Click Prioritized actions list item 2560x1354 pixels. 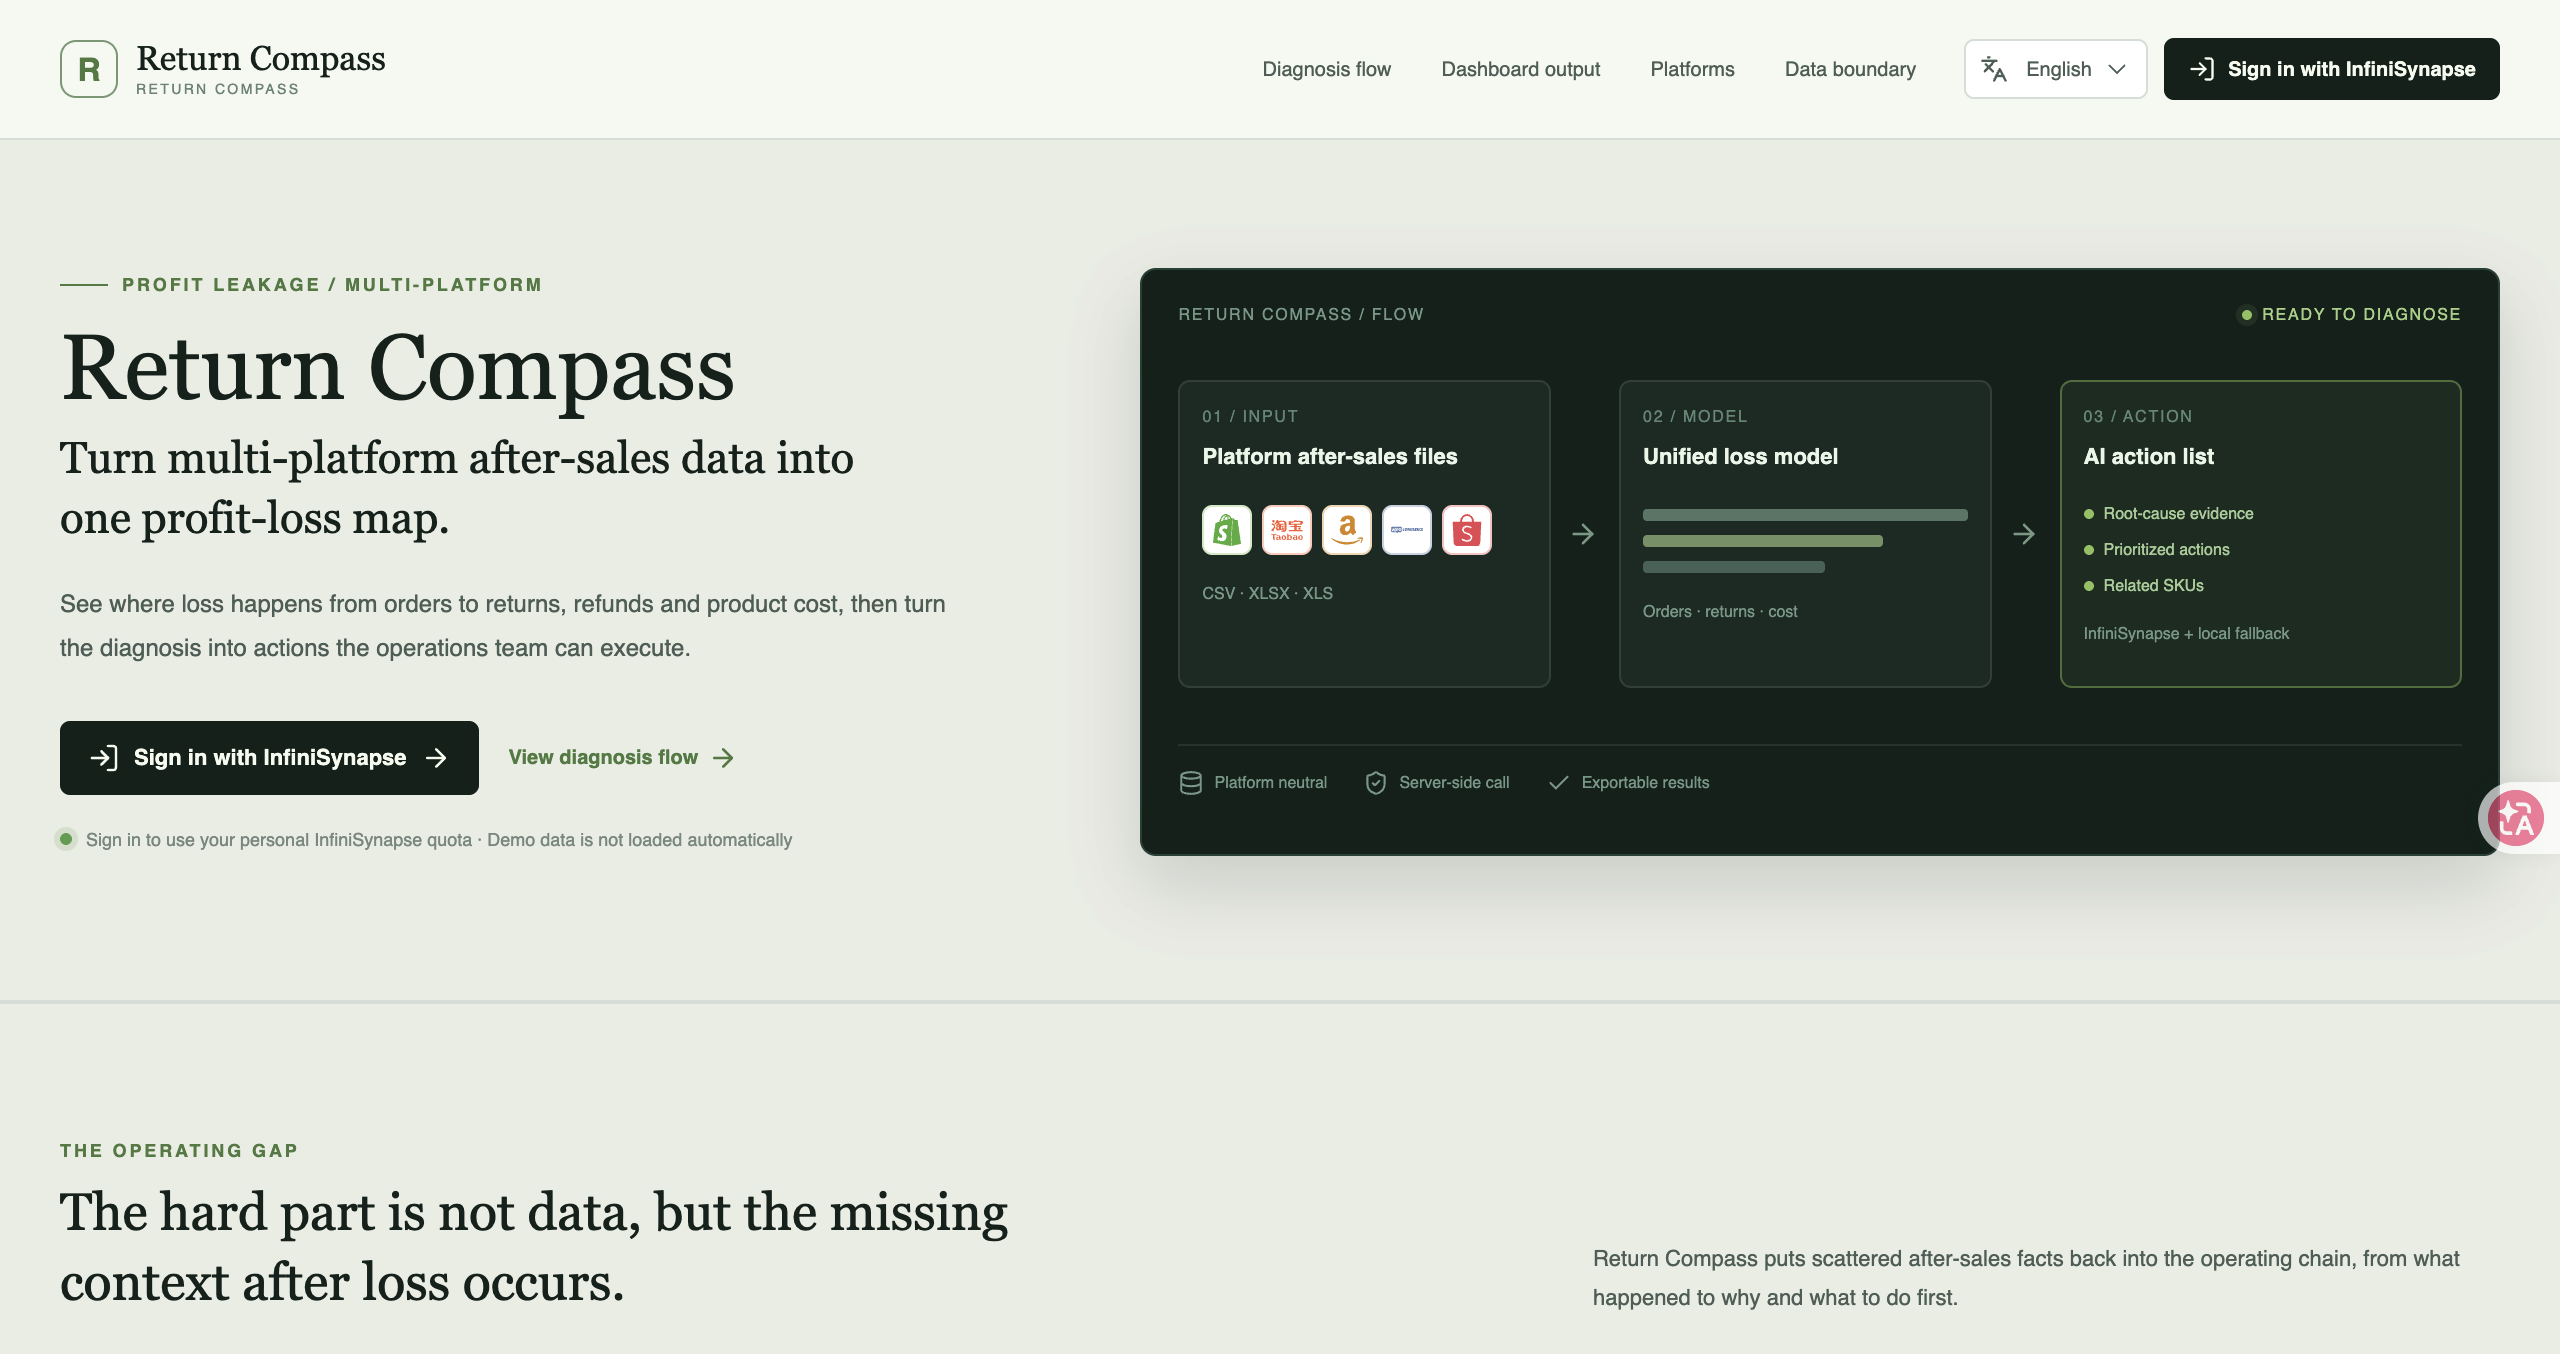tap(2156, 550)
